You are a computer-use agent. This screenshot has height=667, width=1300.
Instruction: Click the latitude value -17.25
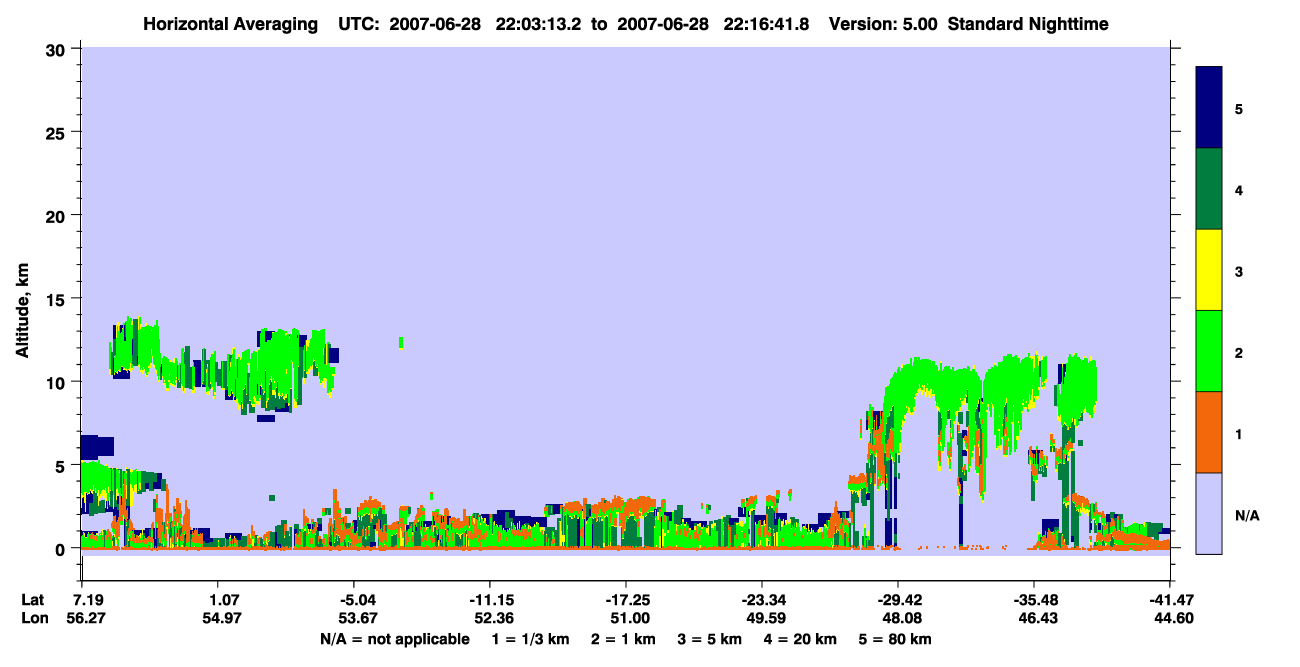[630, 600]
